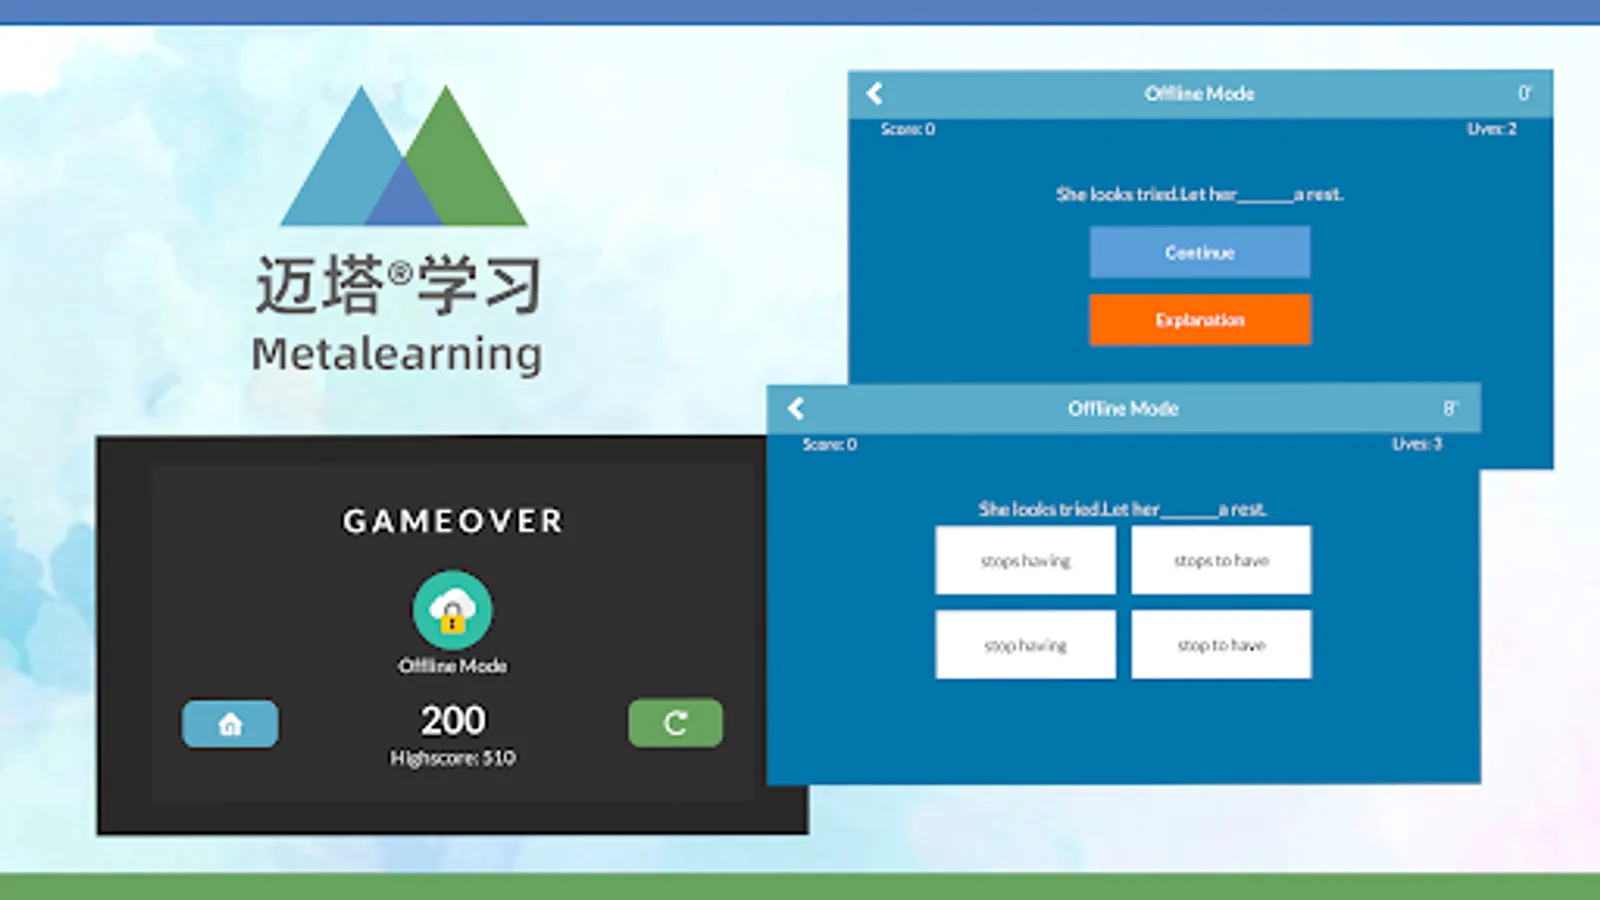Click the "Offline Mode" title in the upper window
1600x900 pixels.
[x=1199, y=93]
